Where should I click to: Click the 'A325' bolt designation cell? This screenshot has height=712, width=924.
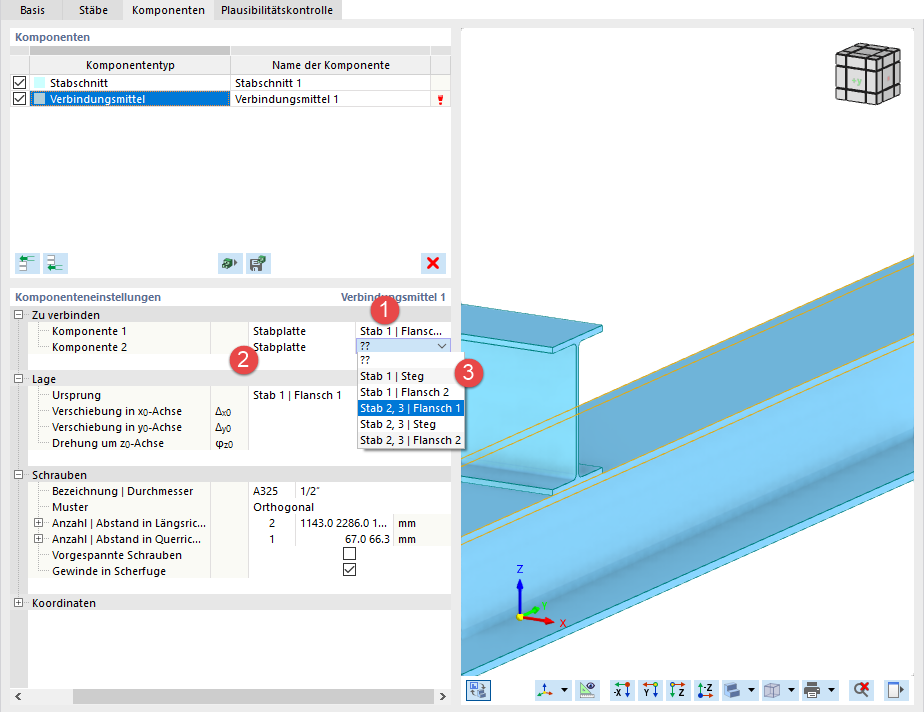271,491
